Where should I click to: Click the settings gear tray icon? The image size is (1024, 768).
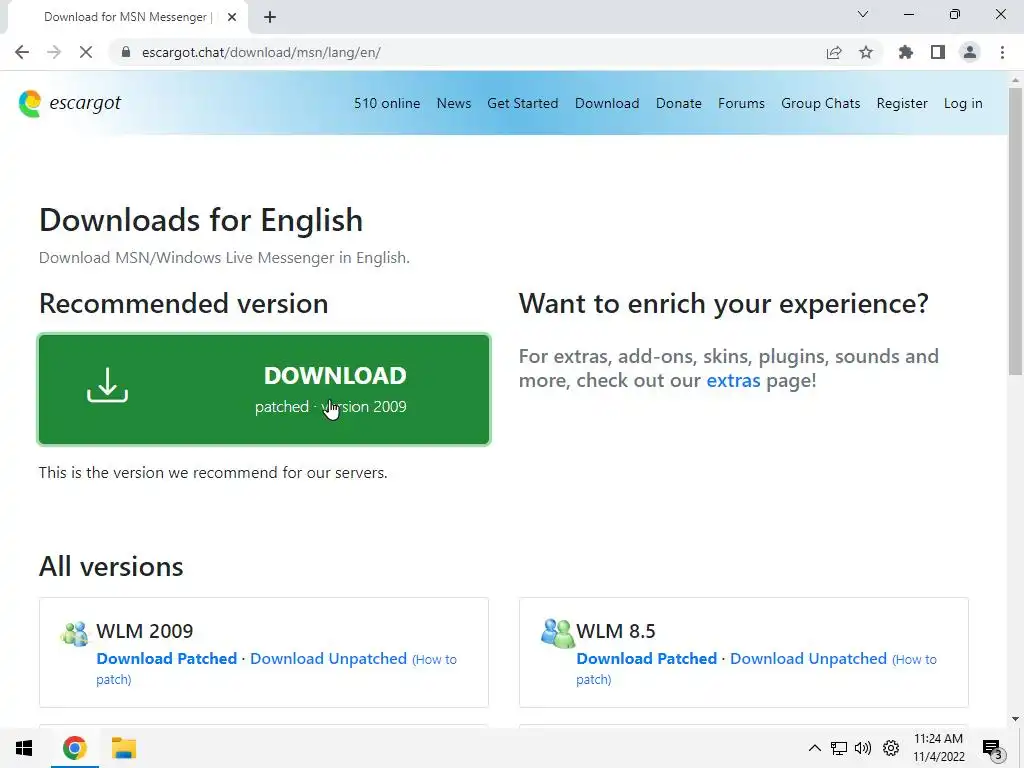[x=891, y=748]
